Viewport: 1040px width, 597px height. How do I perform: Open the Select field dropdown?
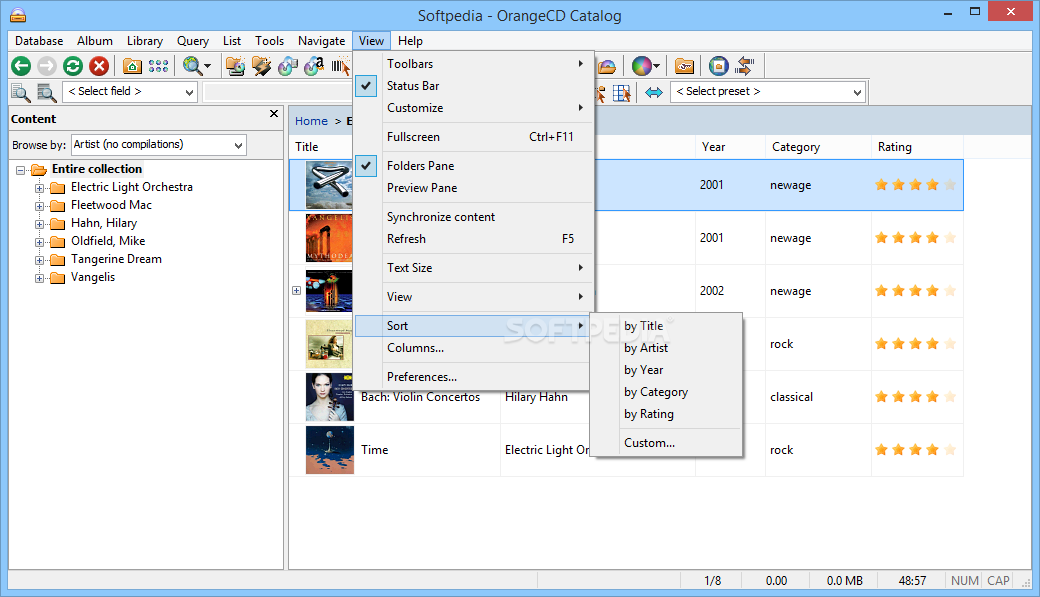pos(130,92)
